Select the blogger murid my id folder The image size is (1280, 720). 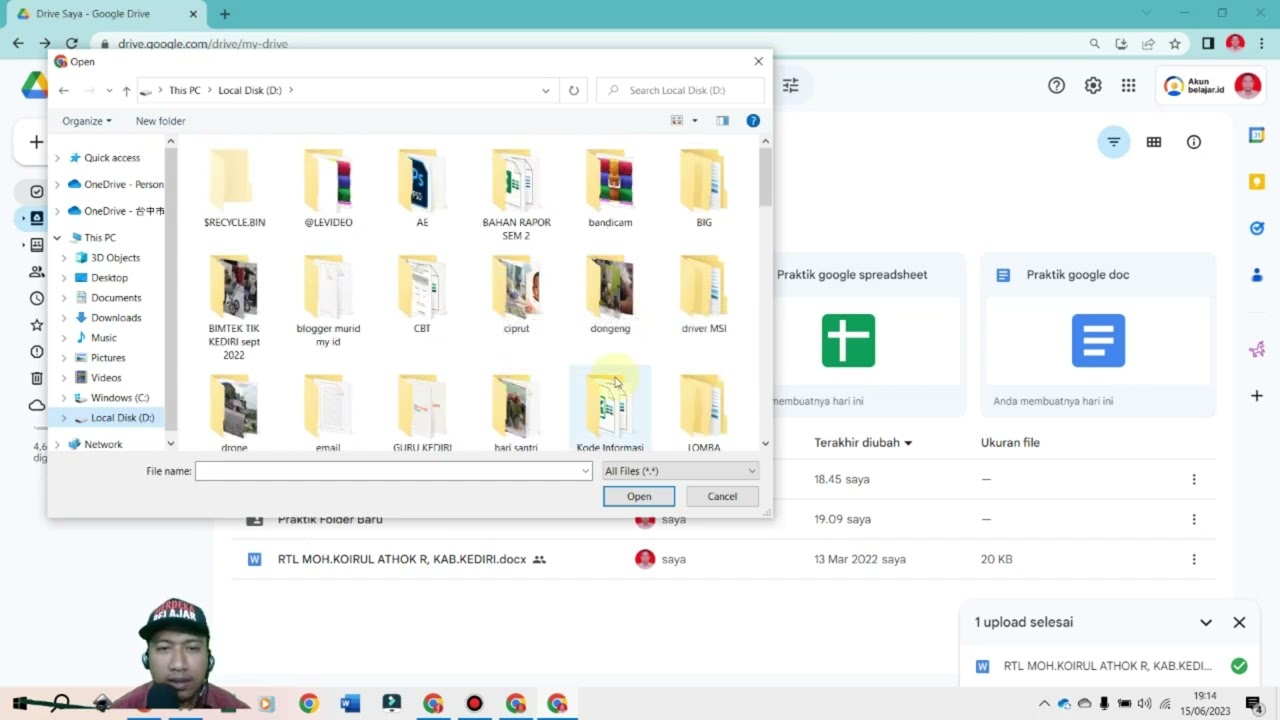point(328,301)
